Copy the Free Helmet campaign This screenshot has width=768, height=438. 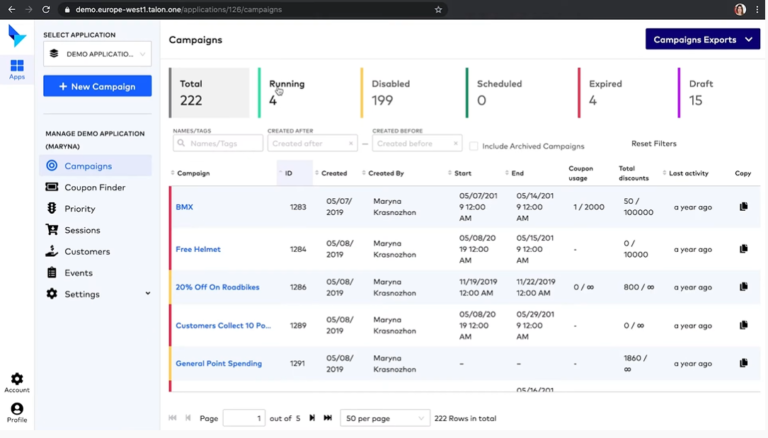(743, 249)
